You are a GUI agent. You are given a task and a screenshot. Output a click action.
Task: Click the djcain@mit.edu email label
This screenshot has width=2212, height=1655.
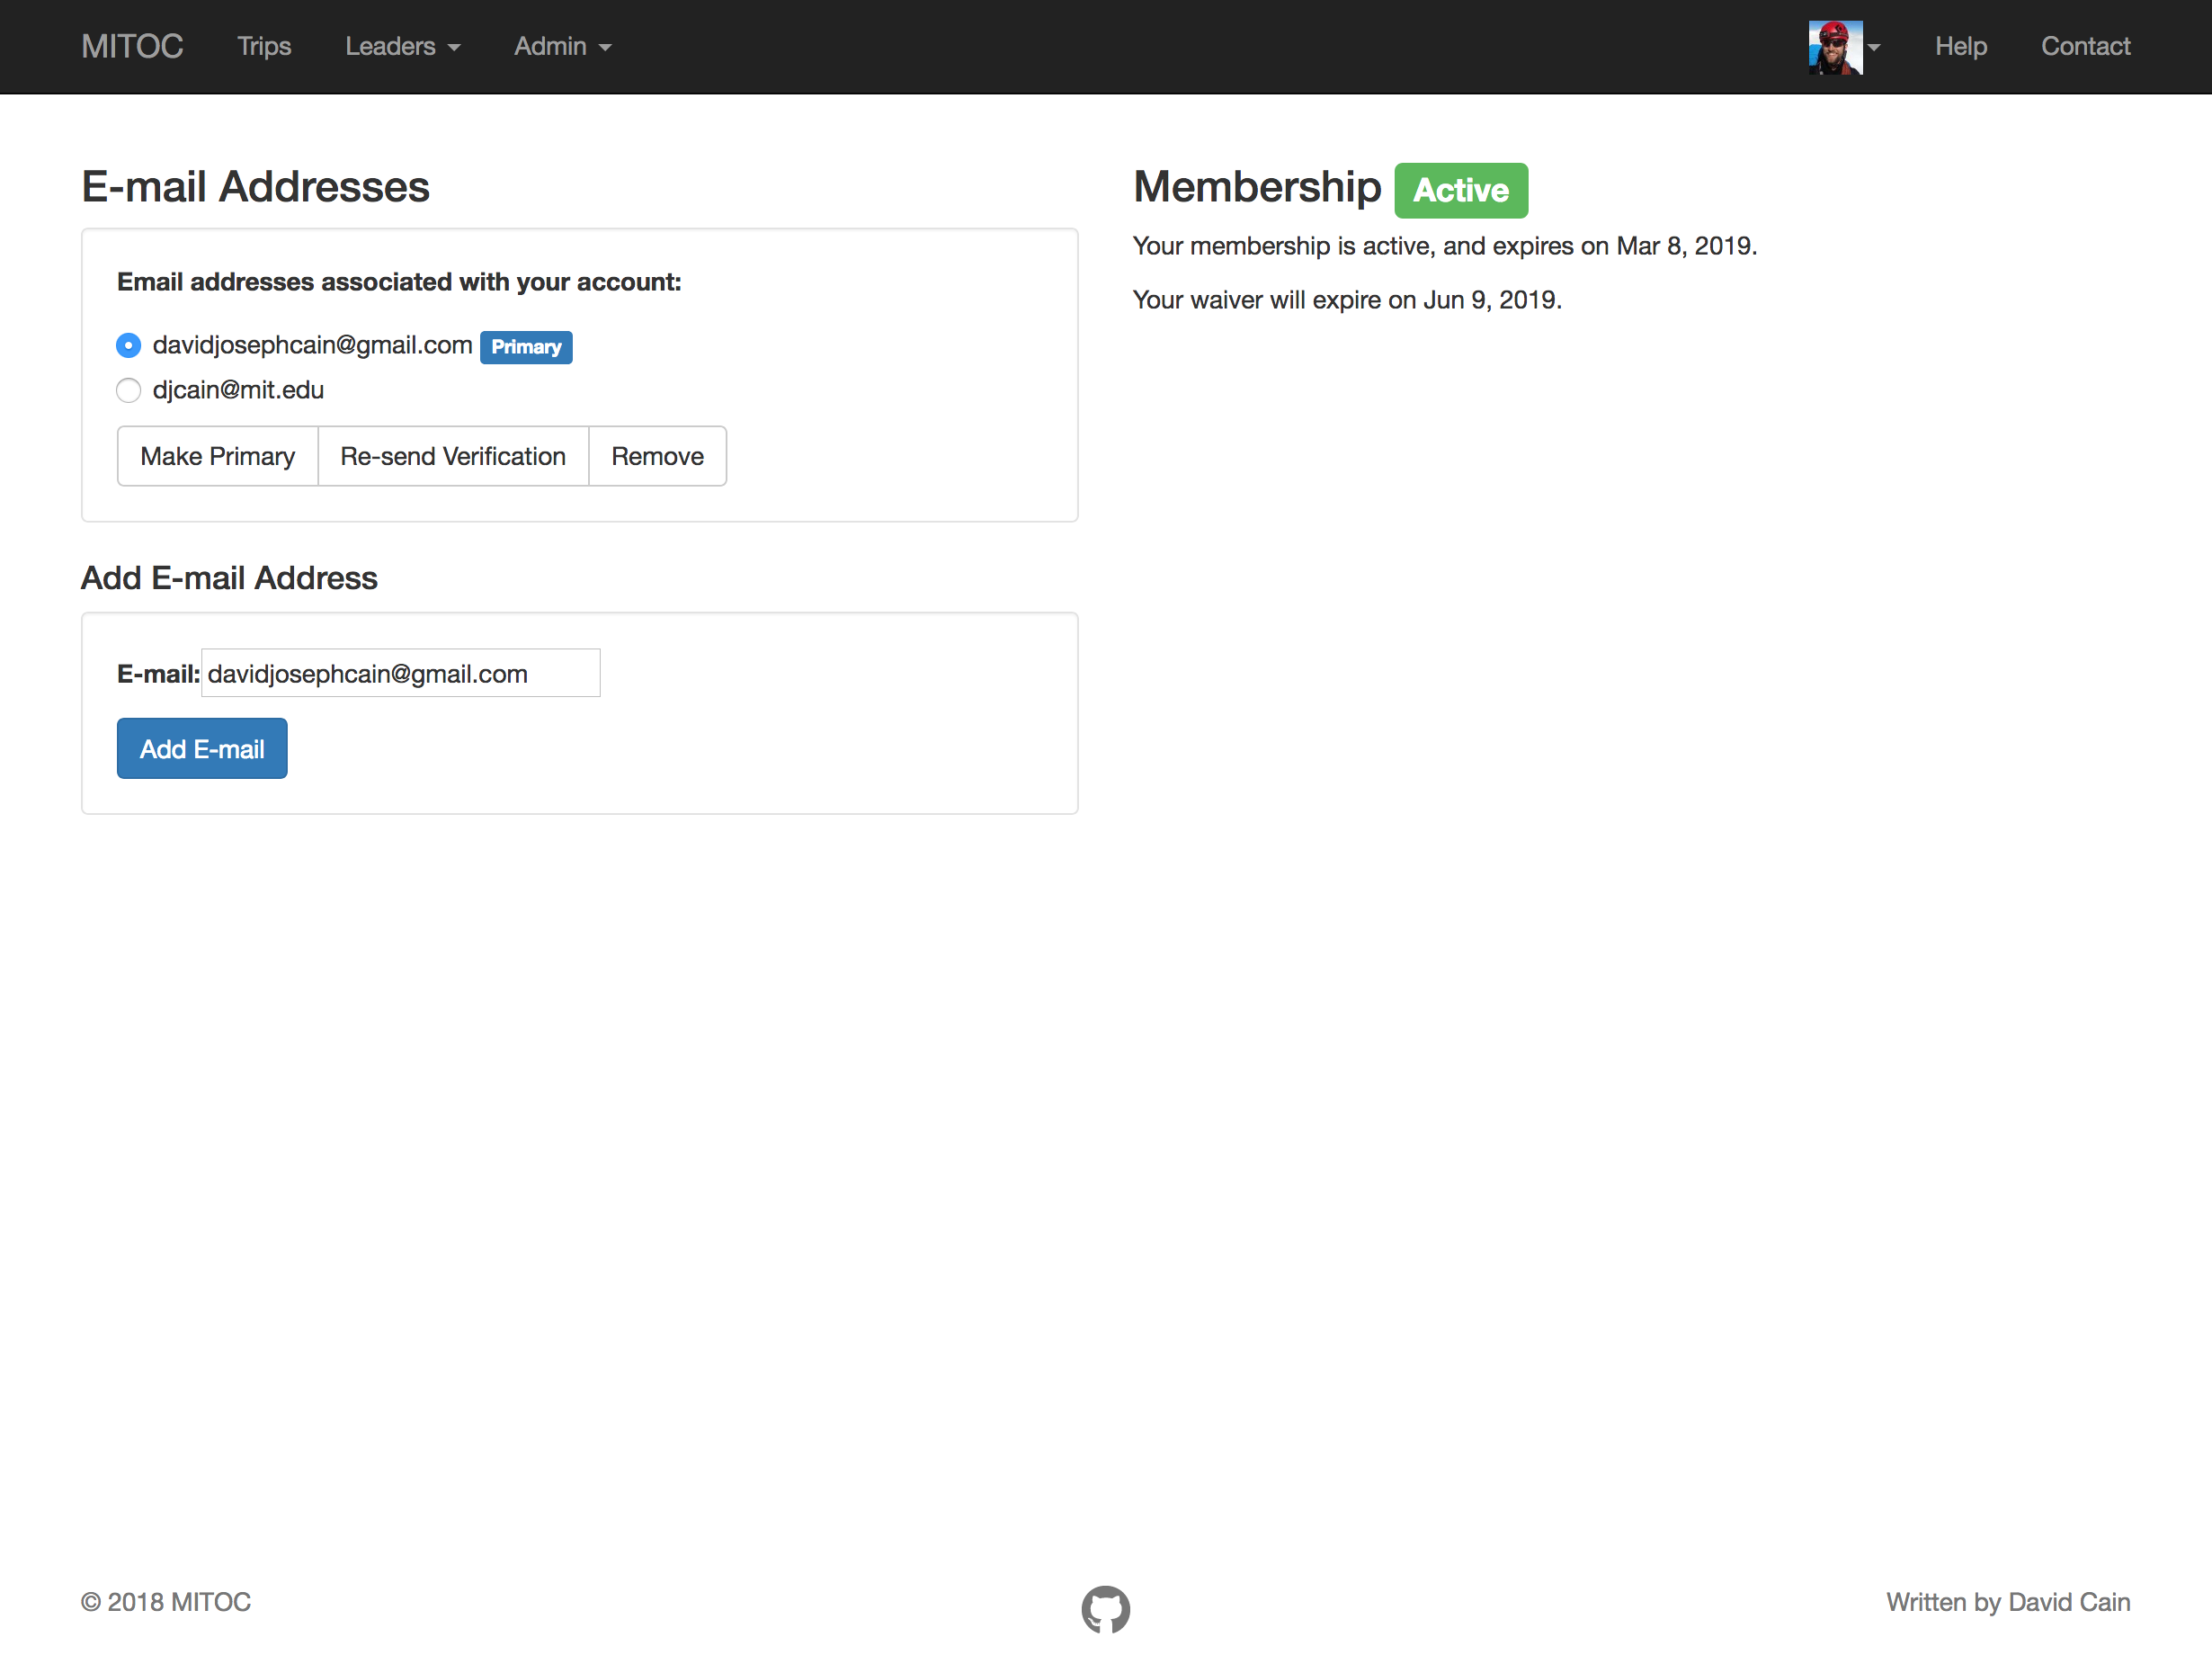pyautogui.click(x=238, y=390)
